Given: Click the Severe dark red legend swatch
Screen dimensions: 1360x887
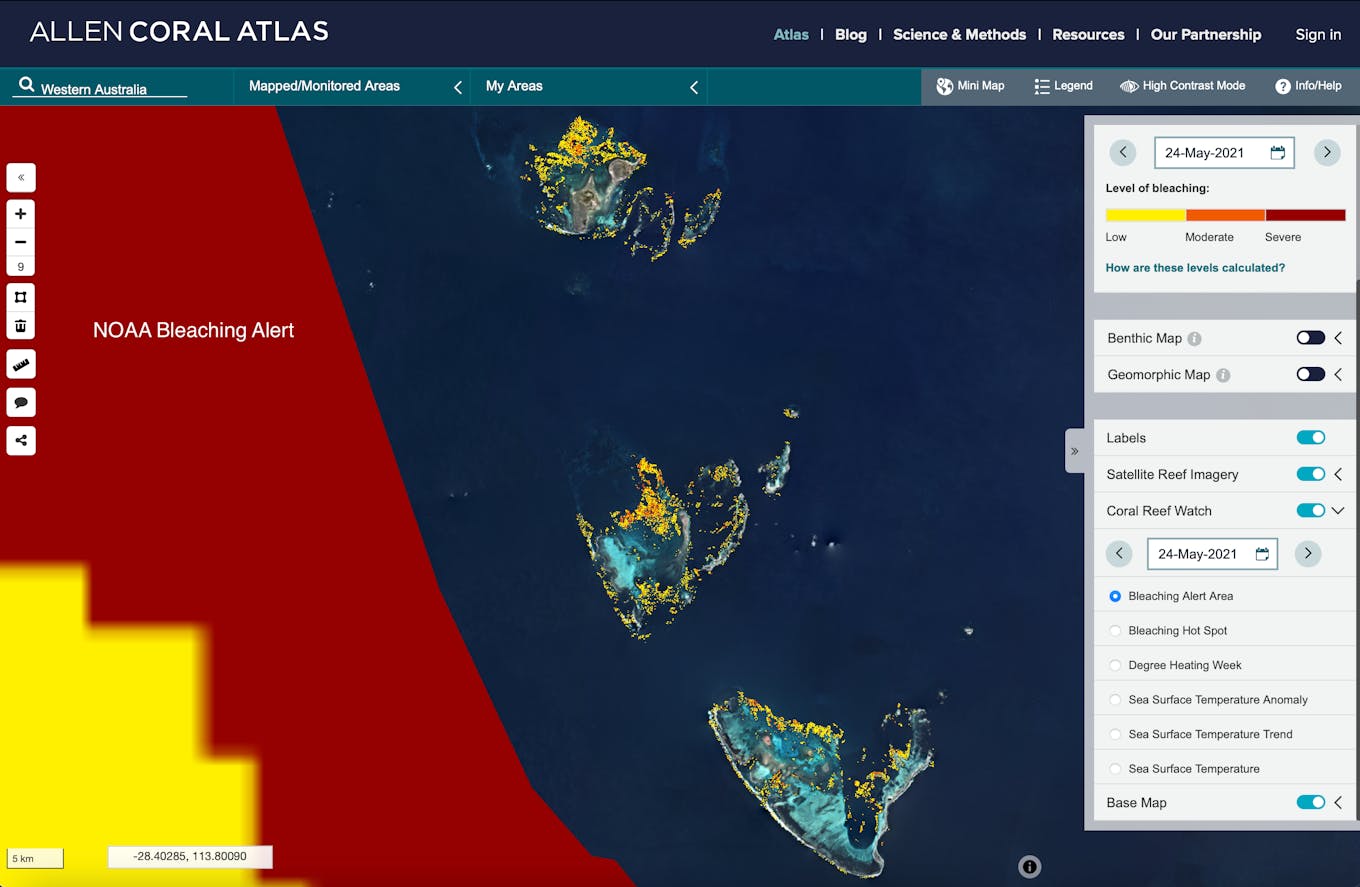Looking at the screenshot, I should [x=1305, y=215].
